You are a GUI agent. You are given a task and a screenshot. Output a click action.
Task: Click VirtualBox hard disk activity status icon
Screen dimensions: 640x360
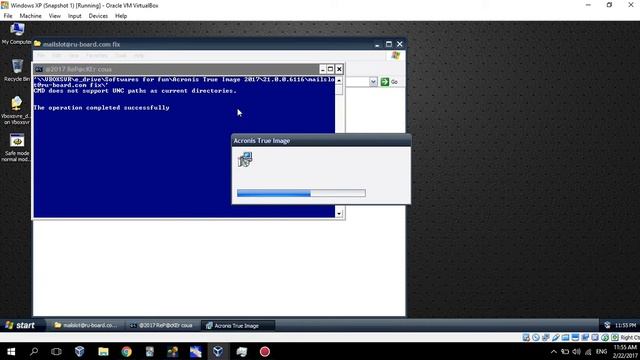pos(526,338)
